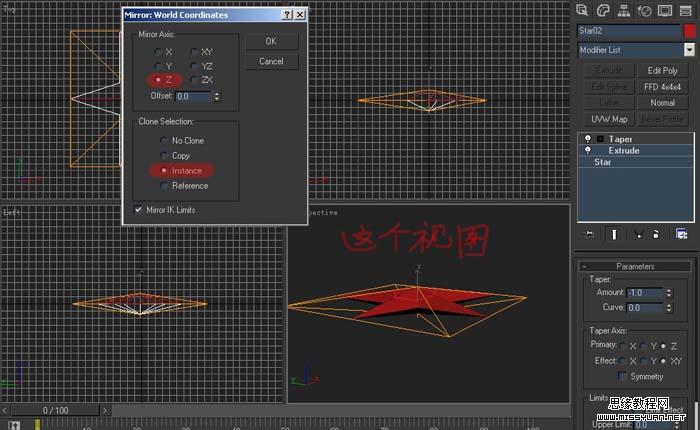Click next frame arrow on time slider

pyautogui.click(x=105, y=410)
